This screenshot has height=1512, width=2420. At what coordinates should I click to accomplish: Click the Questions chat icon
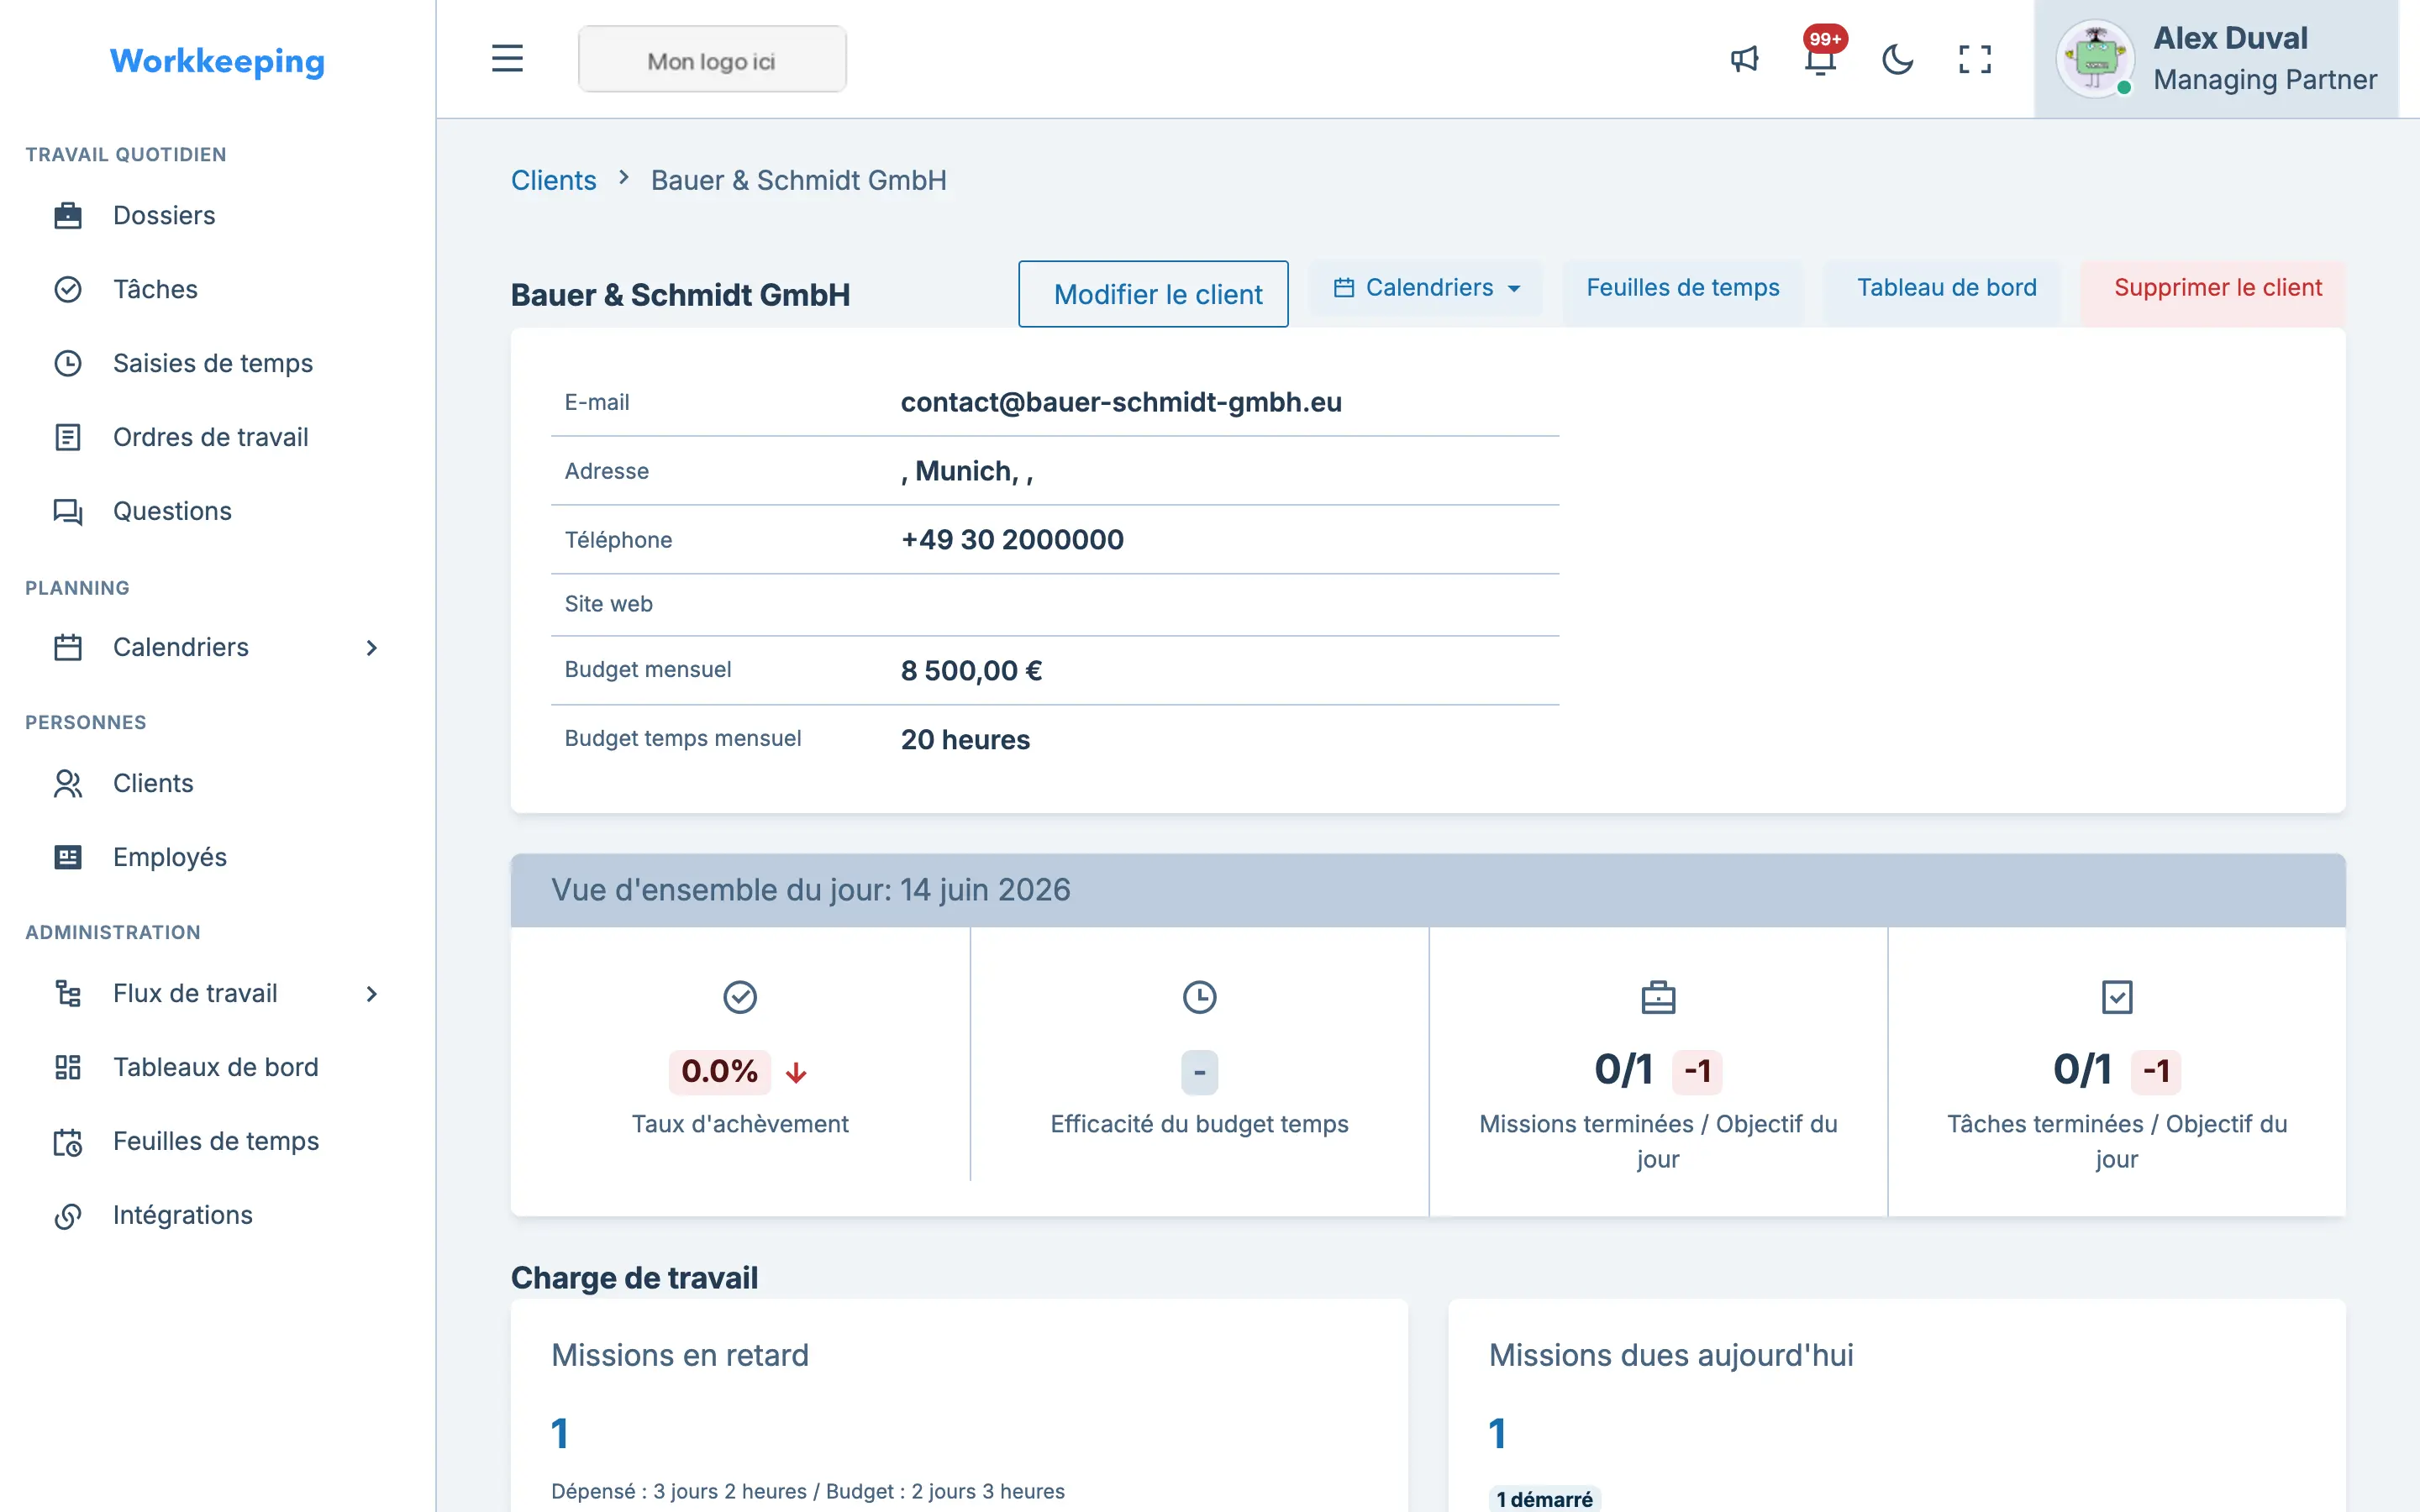(x=68, y=512)
